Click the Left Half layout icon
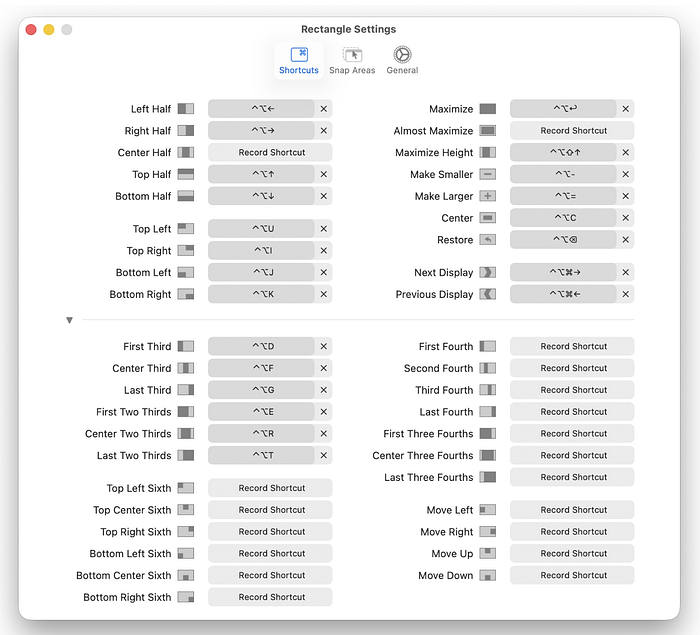Viewport: 700px width, 635px height. point(186,109)
